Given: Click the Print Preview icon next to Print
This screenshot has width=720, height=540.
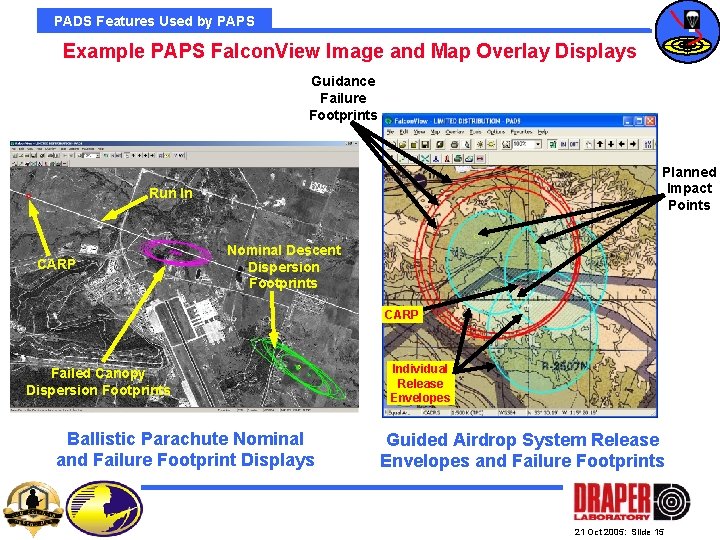Looking at the screenshot, I should coord(467,145).
